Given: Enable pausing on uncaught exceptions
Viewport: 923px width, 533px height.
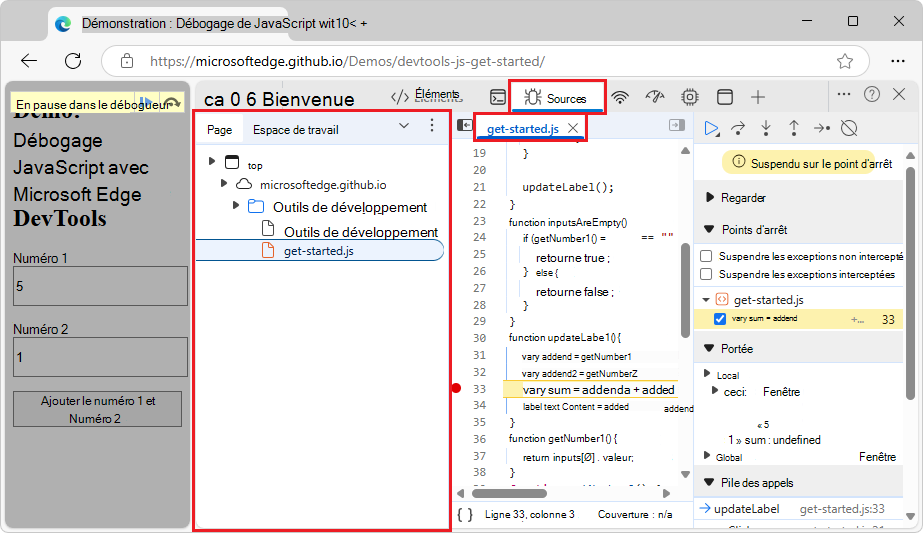Looking at the screenshot, I should tap(706, 256).
